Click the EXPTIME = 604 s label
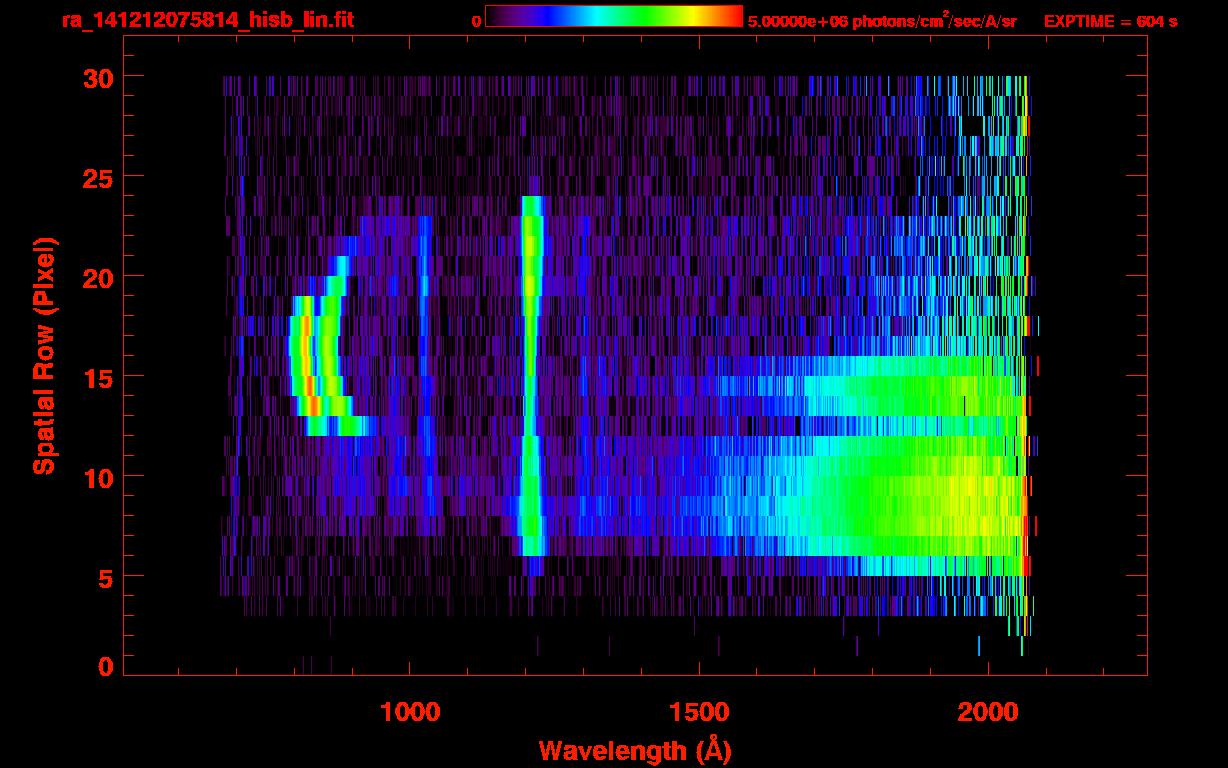Viewport: 1228px width, 768px height. click(1110, 21)
